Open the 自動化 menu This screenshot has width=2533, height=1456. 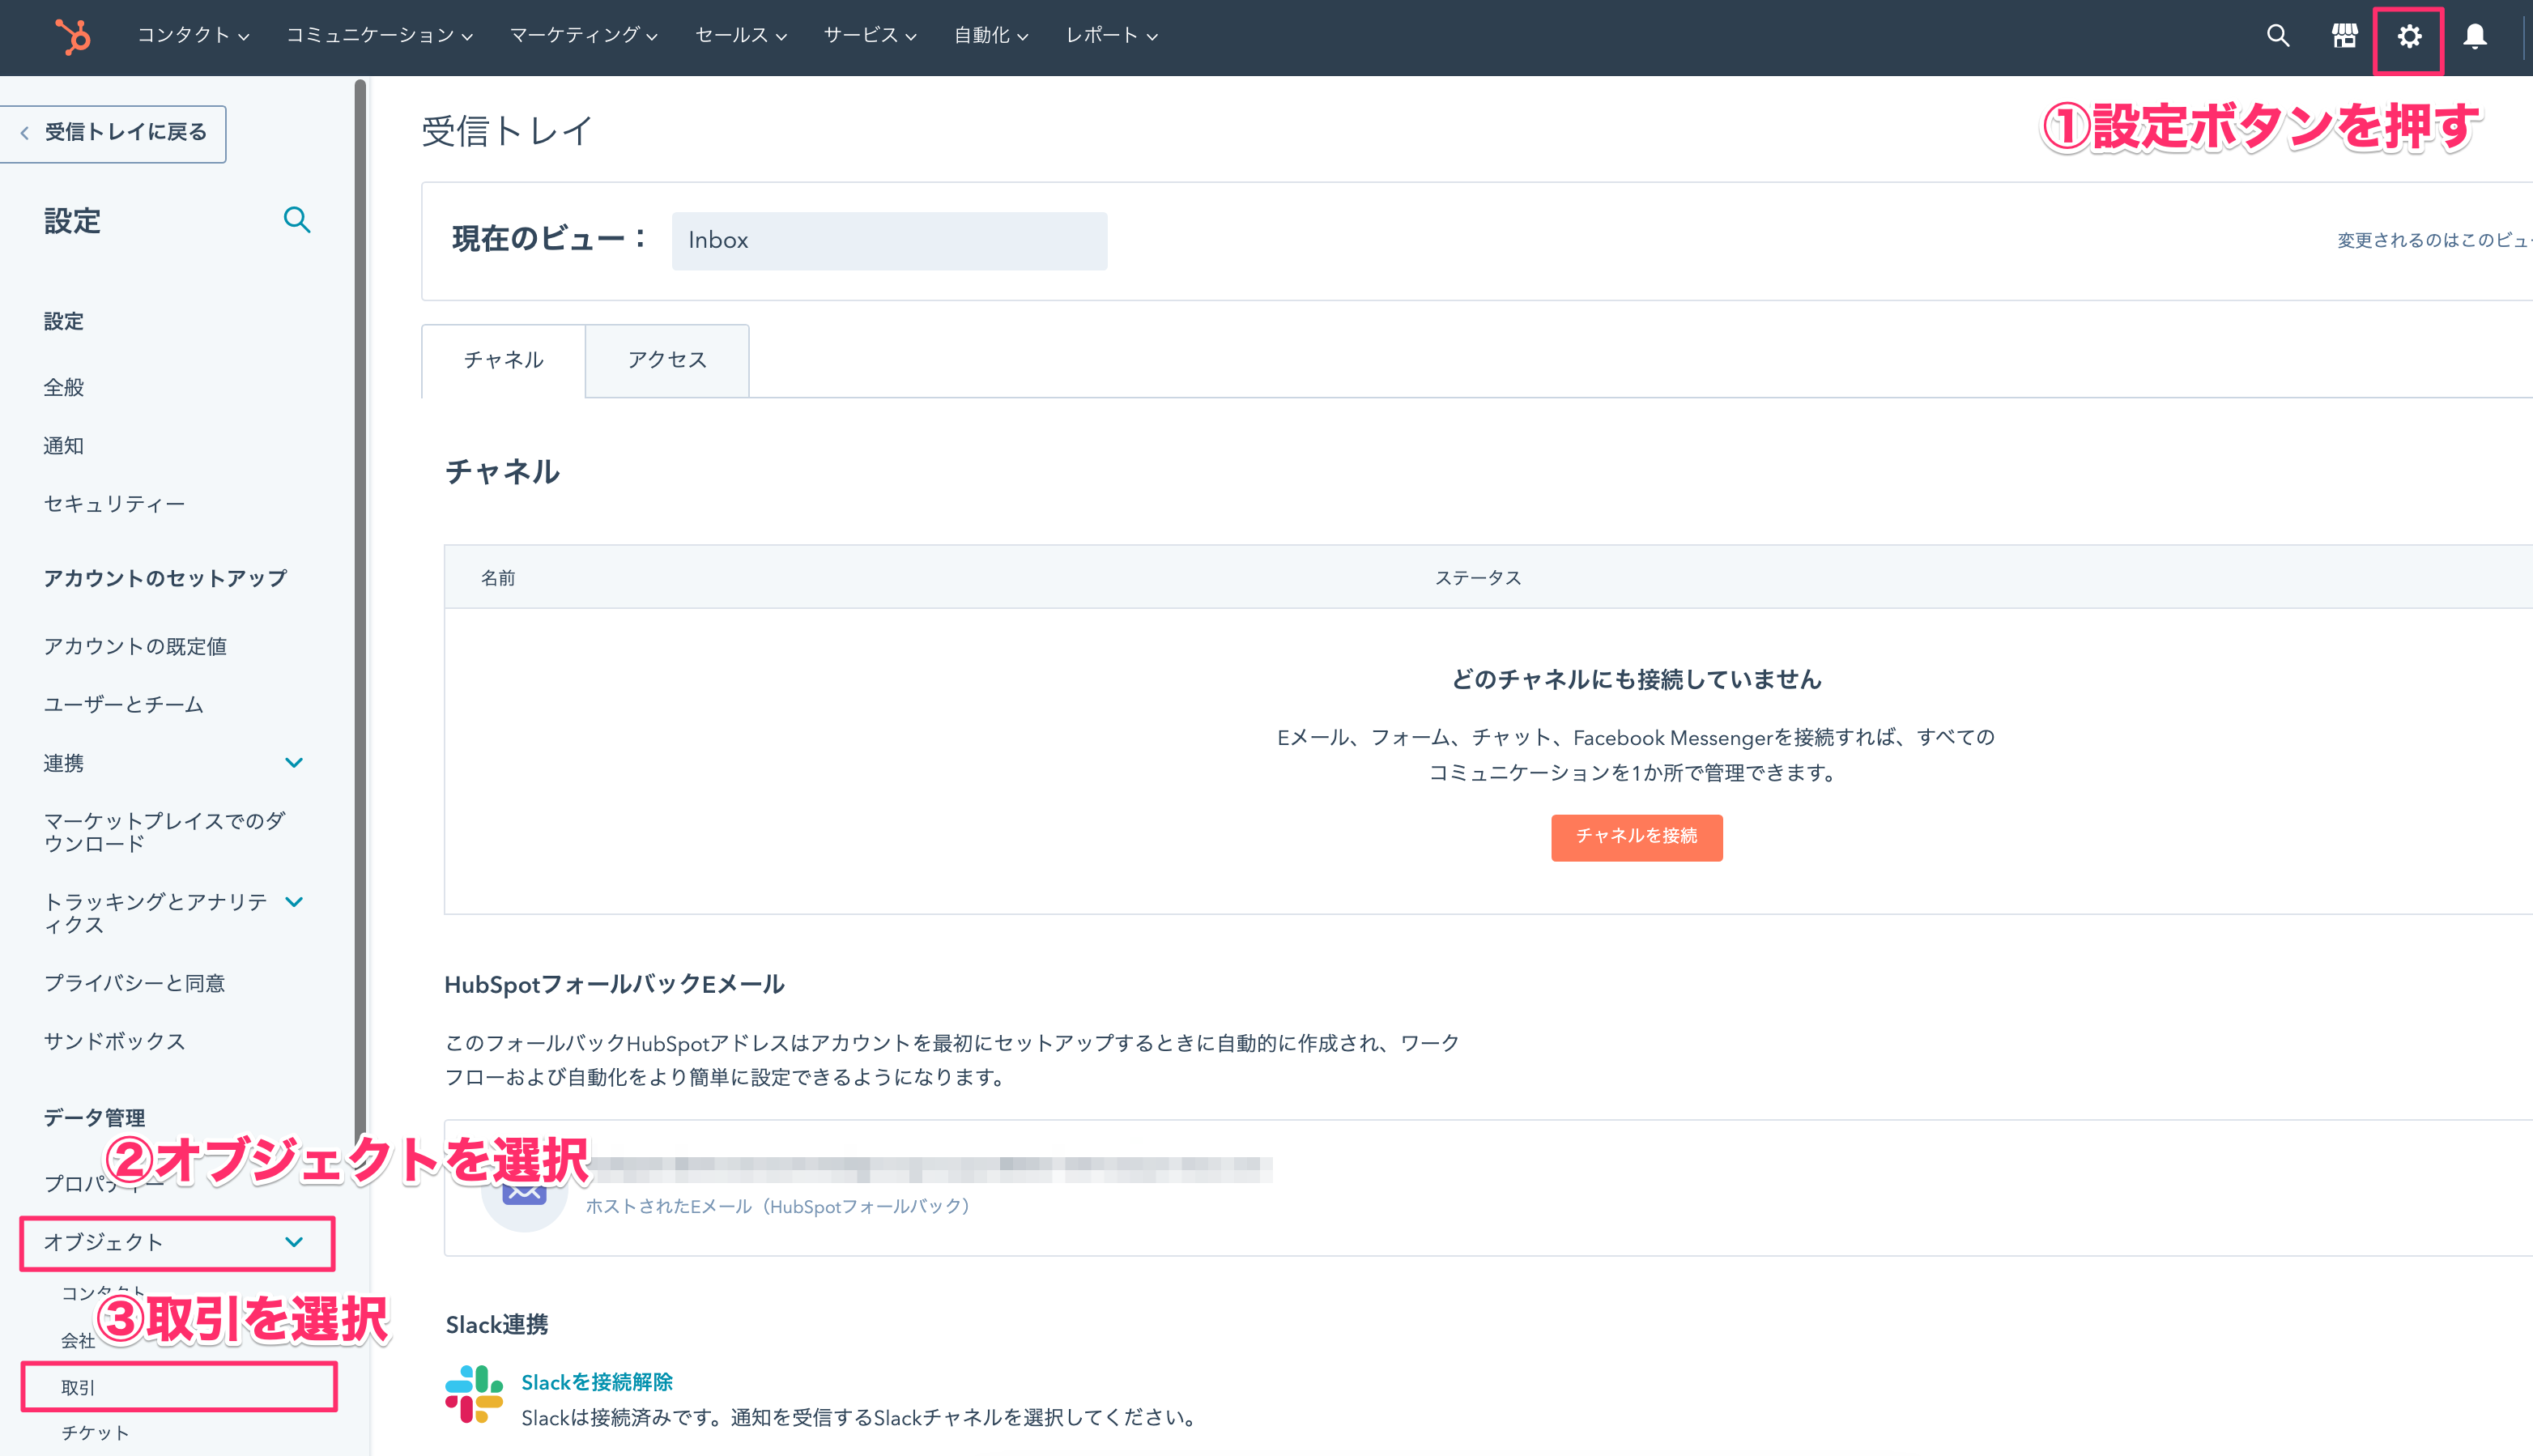pos(991,36)
